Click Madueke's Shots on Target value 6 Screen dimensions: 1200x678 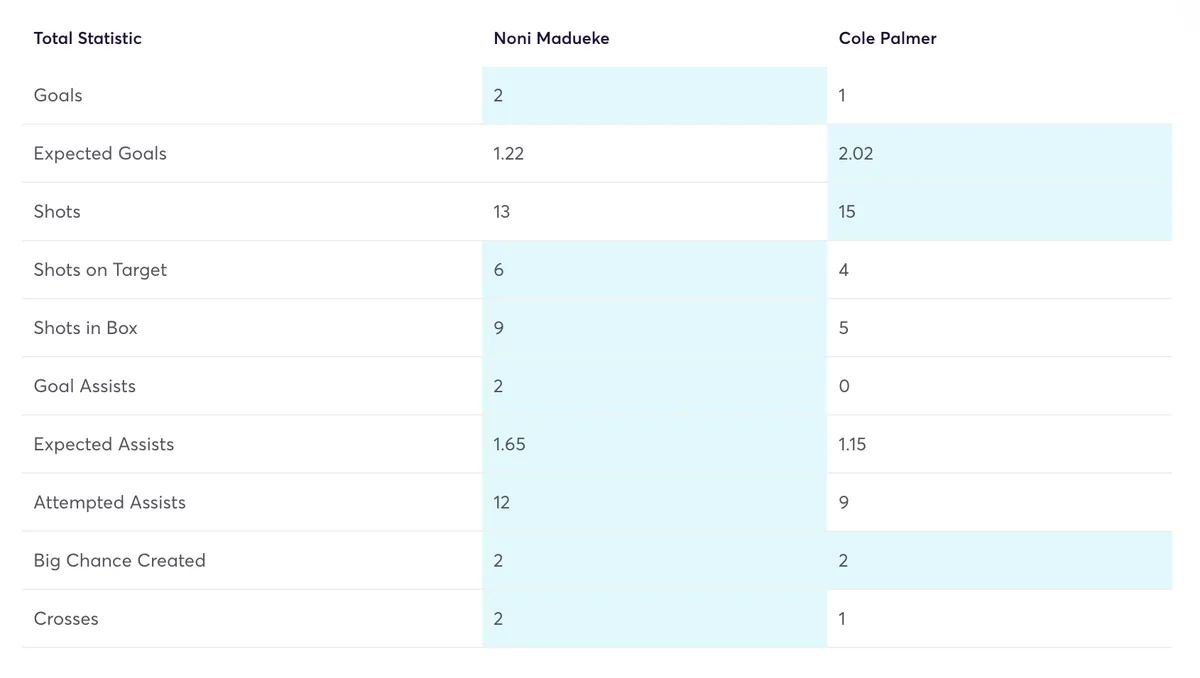pyautogui.click(x=499, y=270)
